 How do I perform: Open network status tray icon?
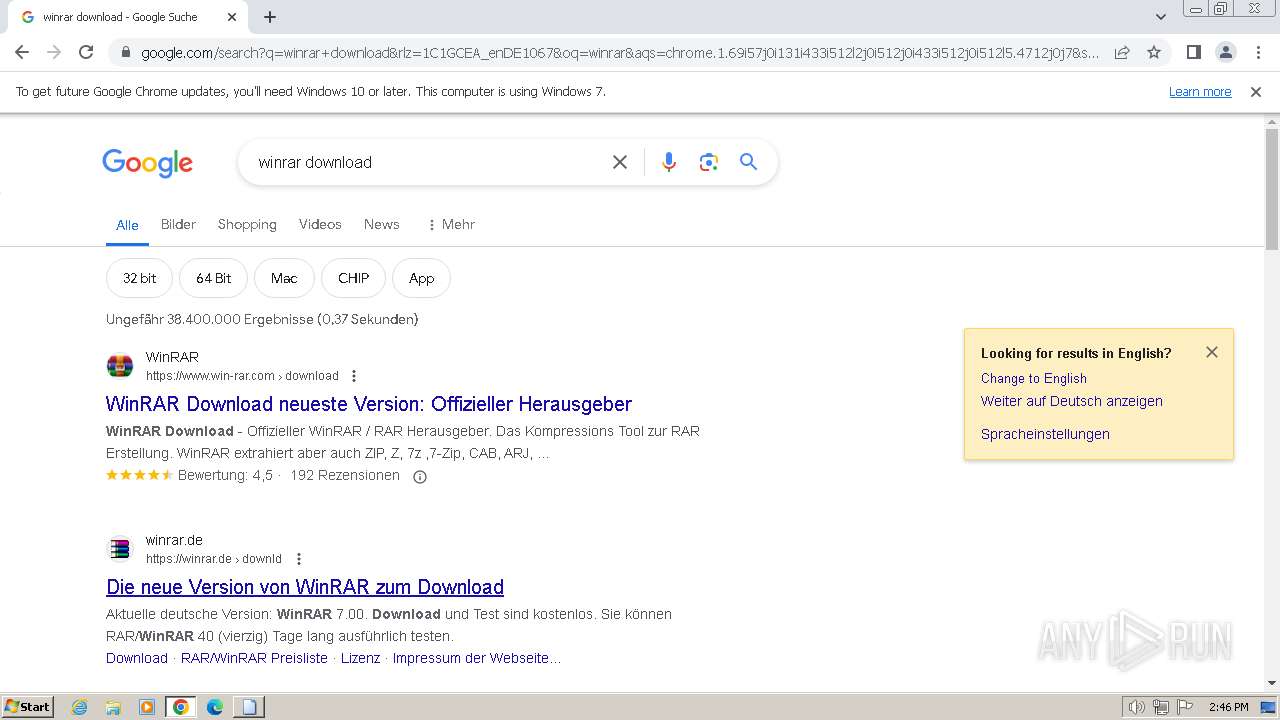pos(1161,707)
